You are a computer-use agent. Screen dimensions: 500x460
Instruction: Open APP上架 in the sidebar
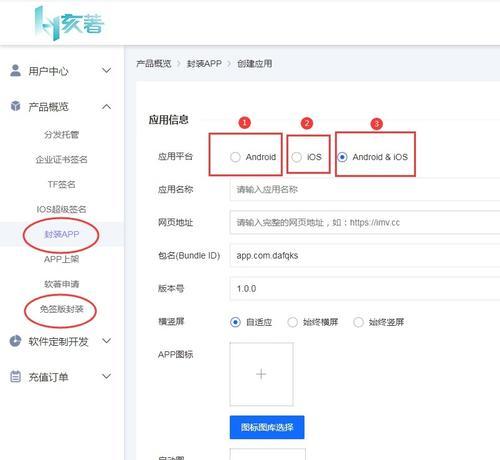coord(62,259)
